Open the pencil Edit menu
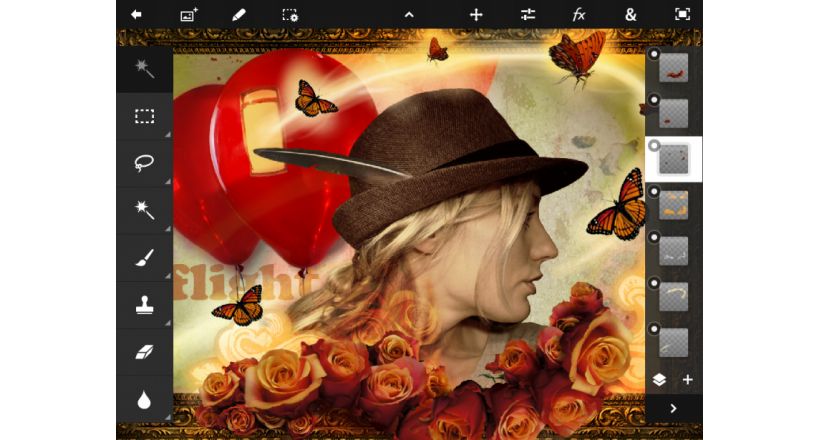 [x=239, y=15]
